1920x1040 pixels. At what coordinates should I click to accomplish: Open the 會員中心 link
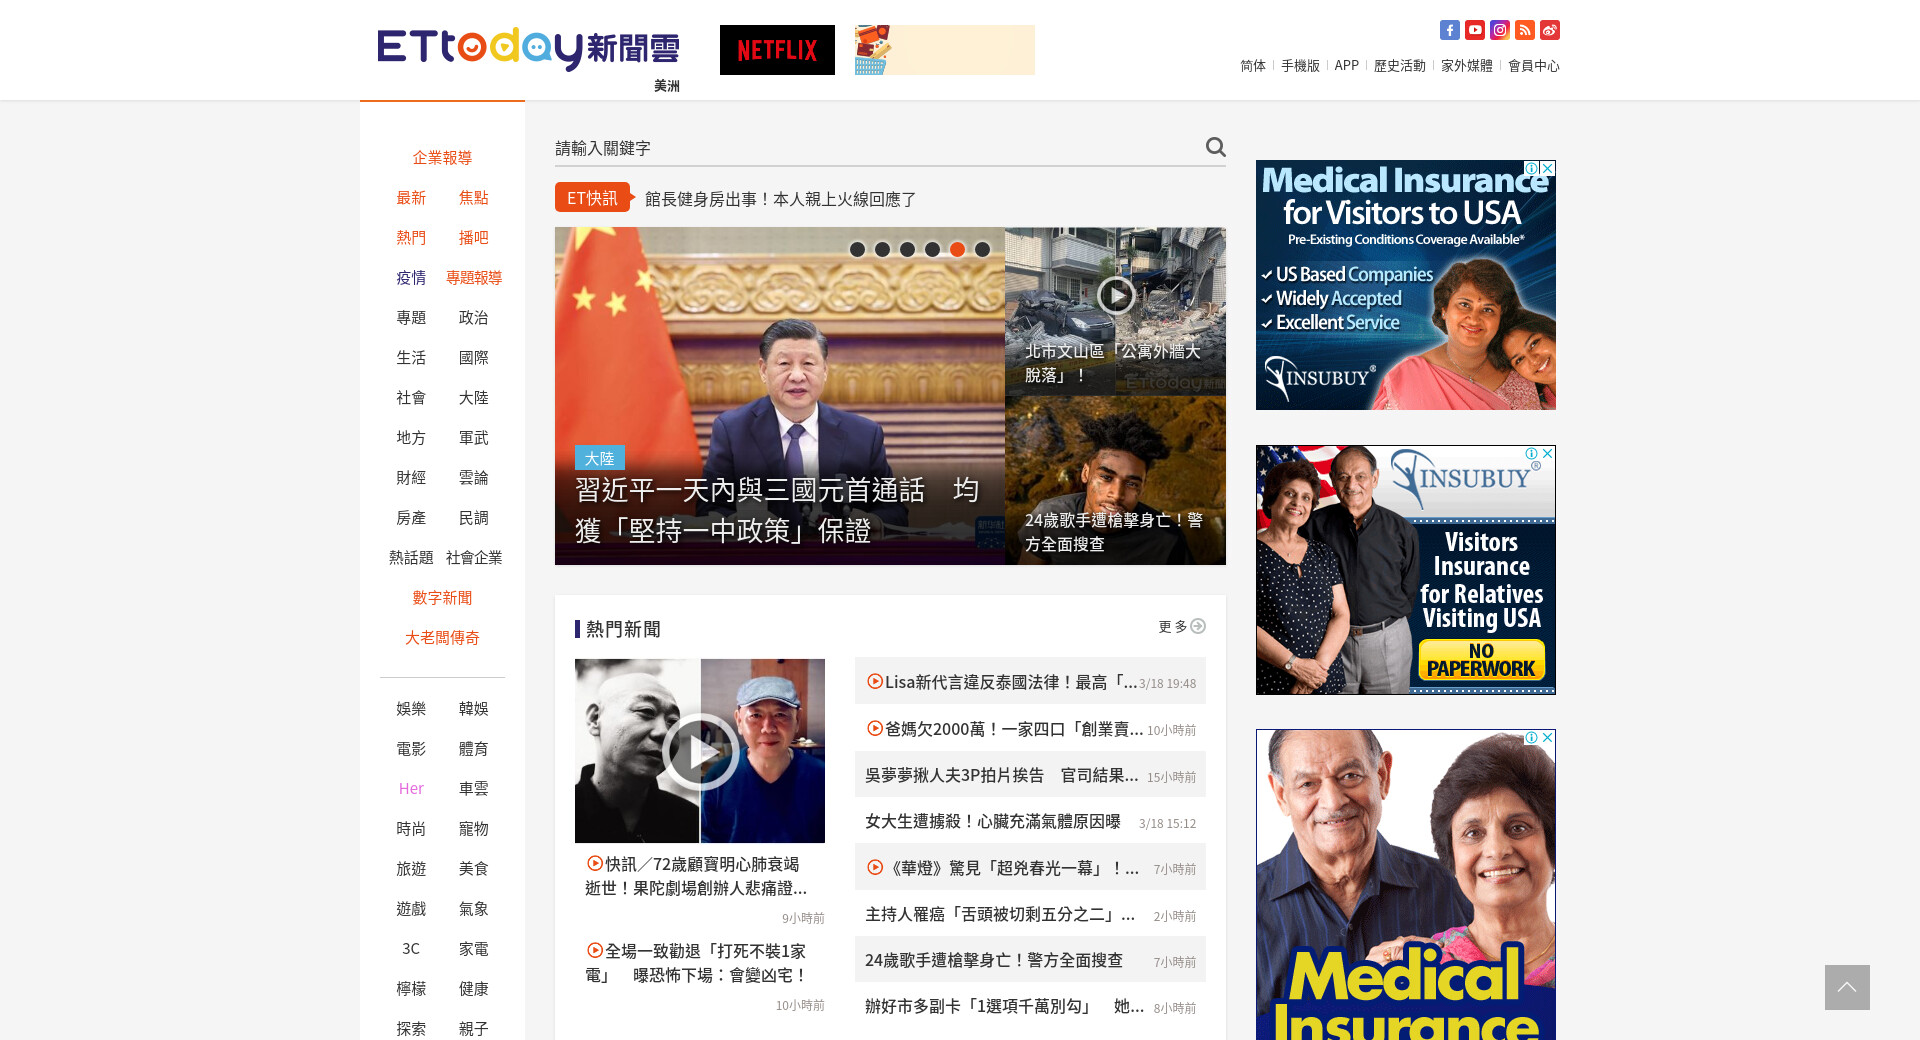coord(1533,65)
